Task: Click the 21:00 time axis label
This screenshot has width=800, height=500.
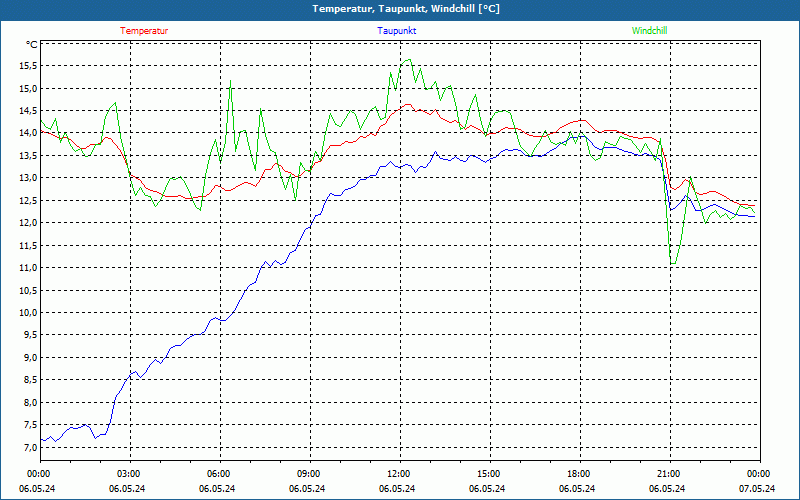Action: (670, 474)
